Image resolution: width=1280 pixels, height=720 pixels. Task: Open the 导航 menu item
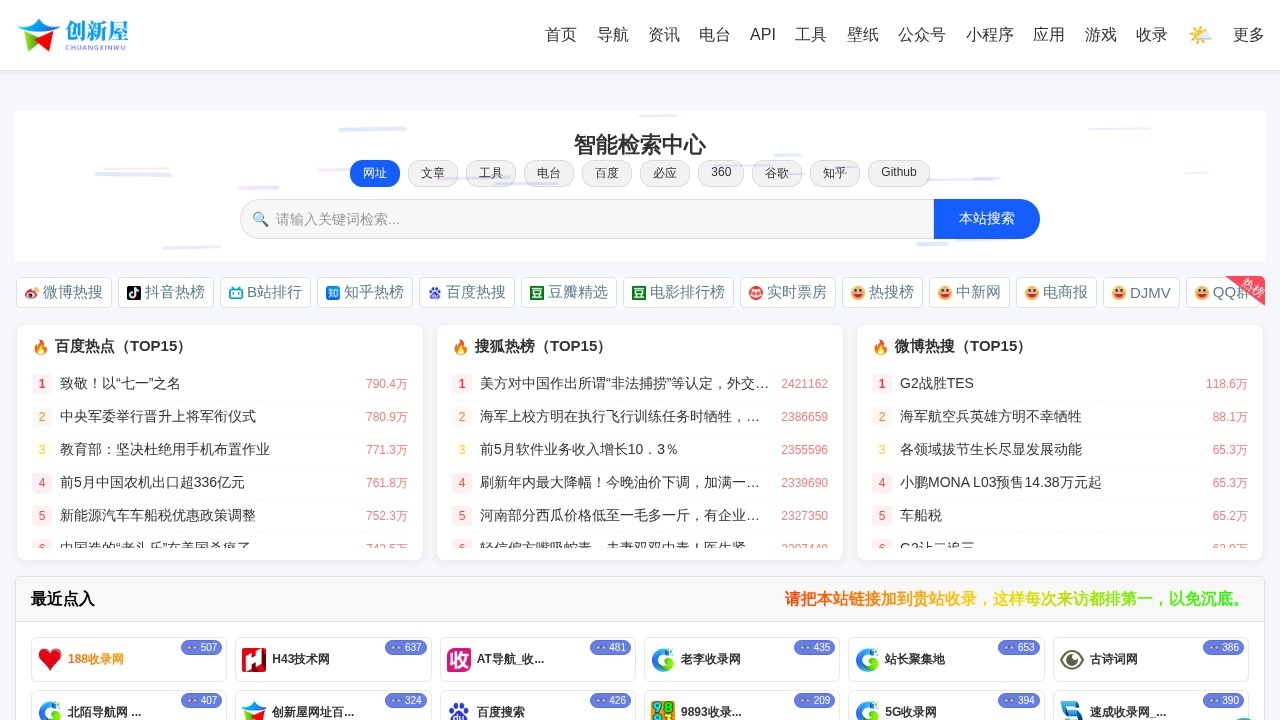click(x=613, y=35)
